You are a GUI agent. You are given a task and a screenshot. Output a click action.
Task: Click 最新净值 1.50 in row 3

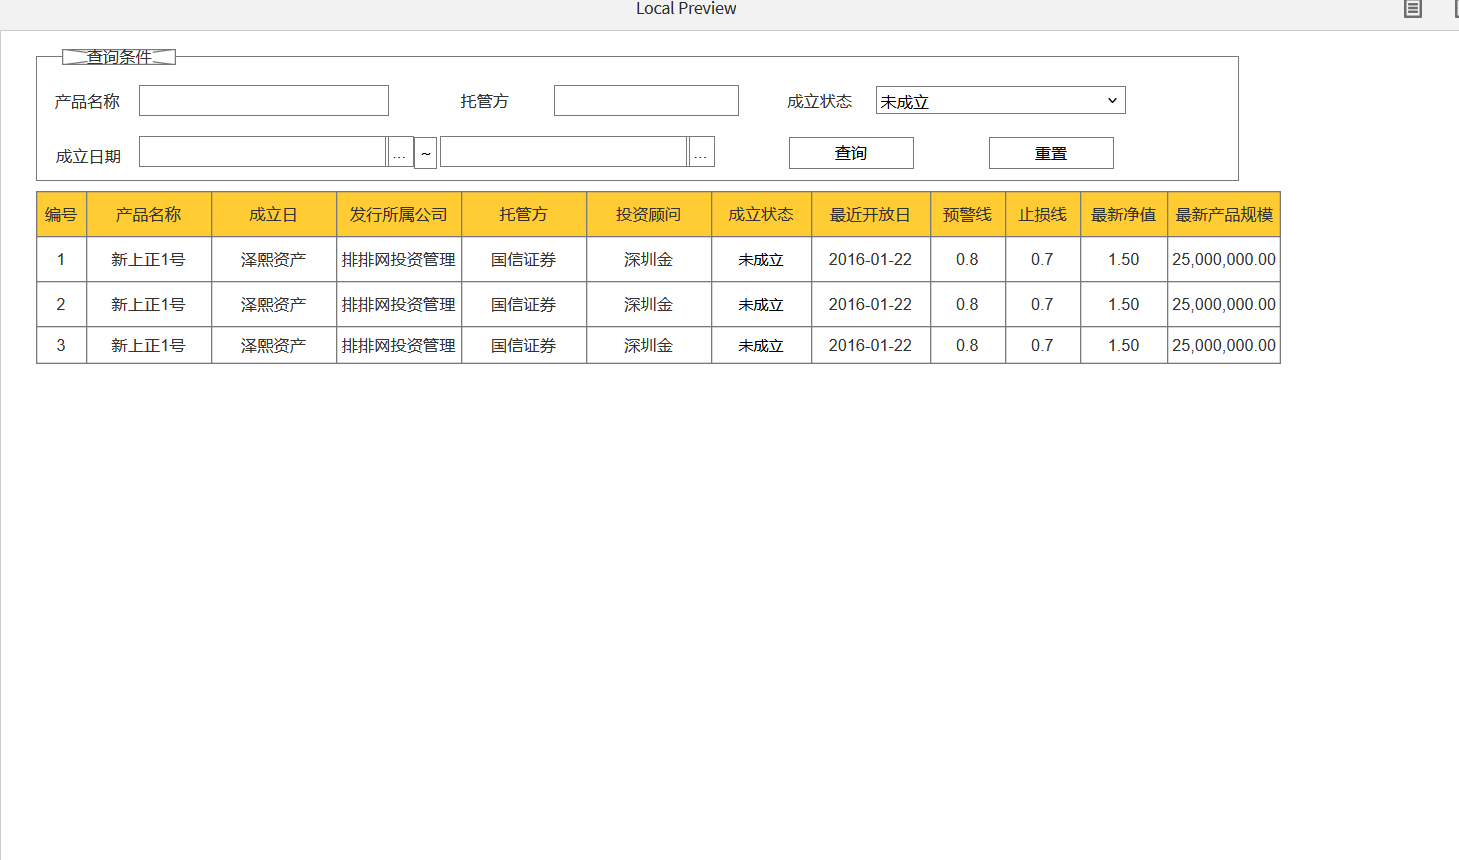(x=1124, y=345)
